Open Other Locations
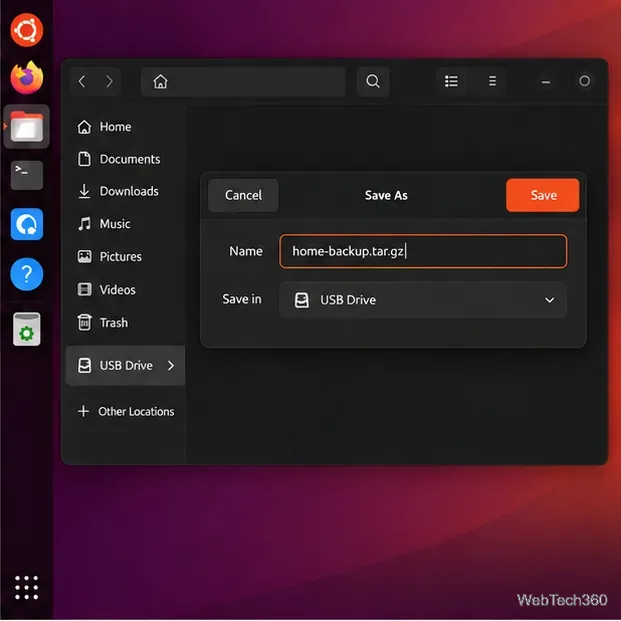Screen dimensions: 621x621 (x=126, y=411)
